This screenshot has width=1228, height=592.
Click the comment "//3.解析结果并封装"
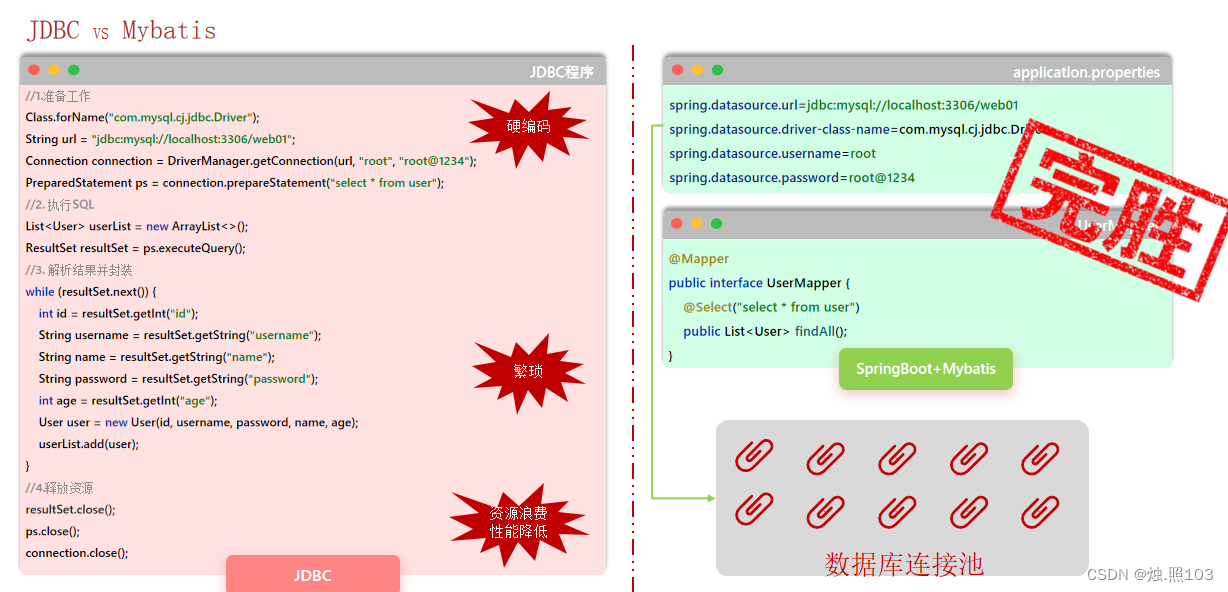[79, 270]
